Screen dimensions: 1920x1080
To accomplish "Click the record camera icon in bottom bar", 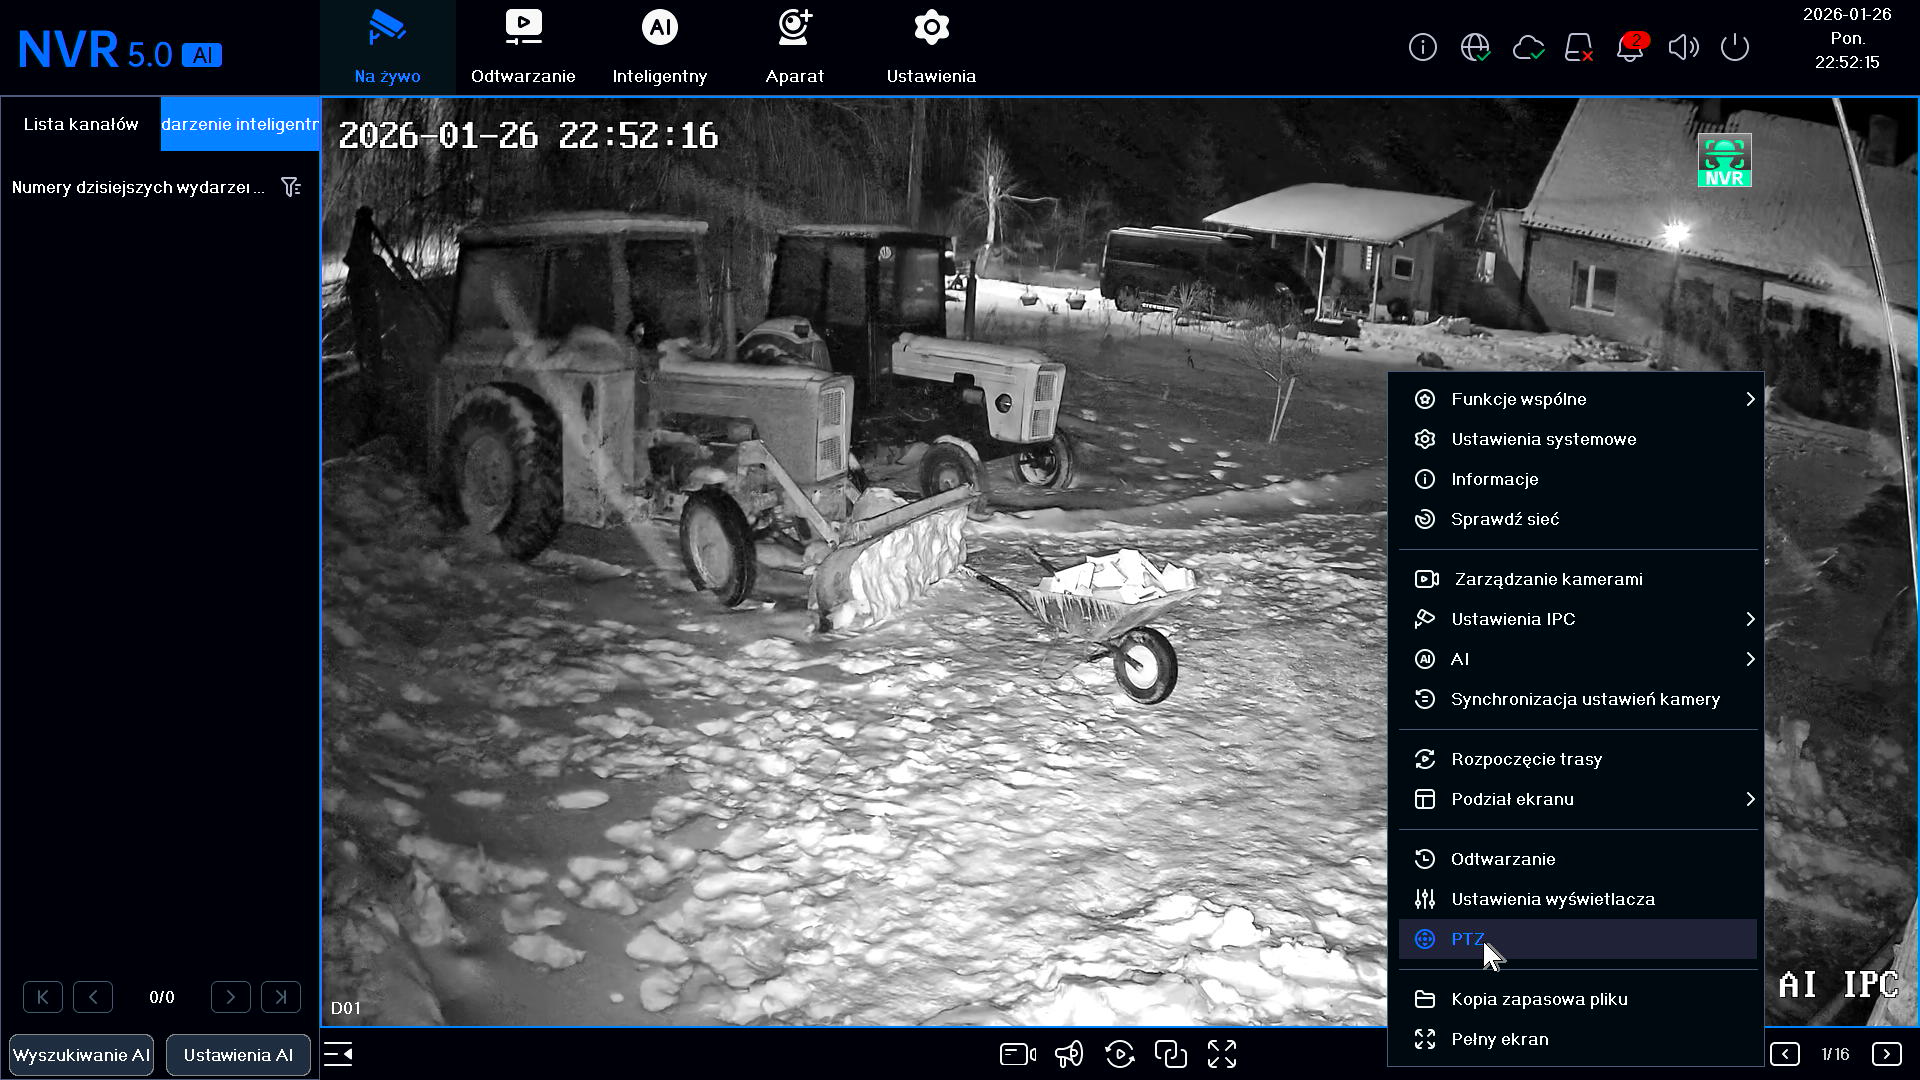I will (x=1018, y=1054).
